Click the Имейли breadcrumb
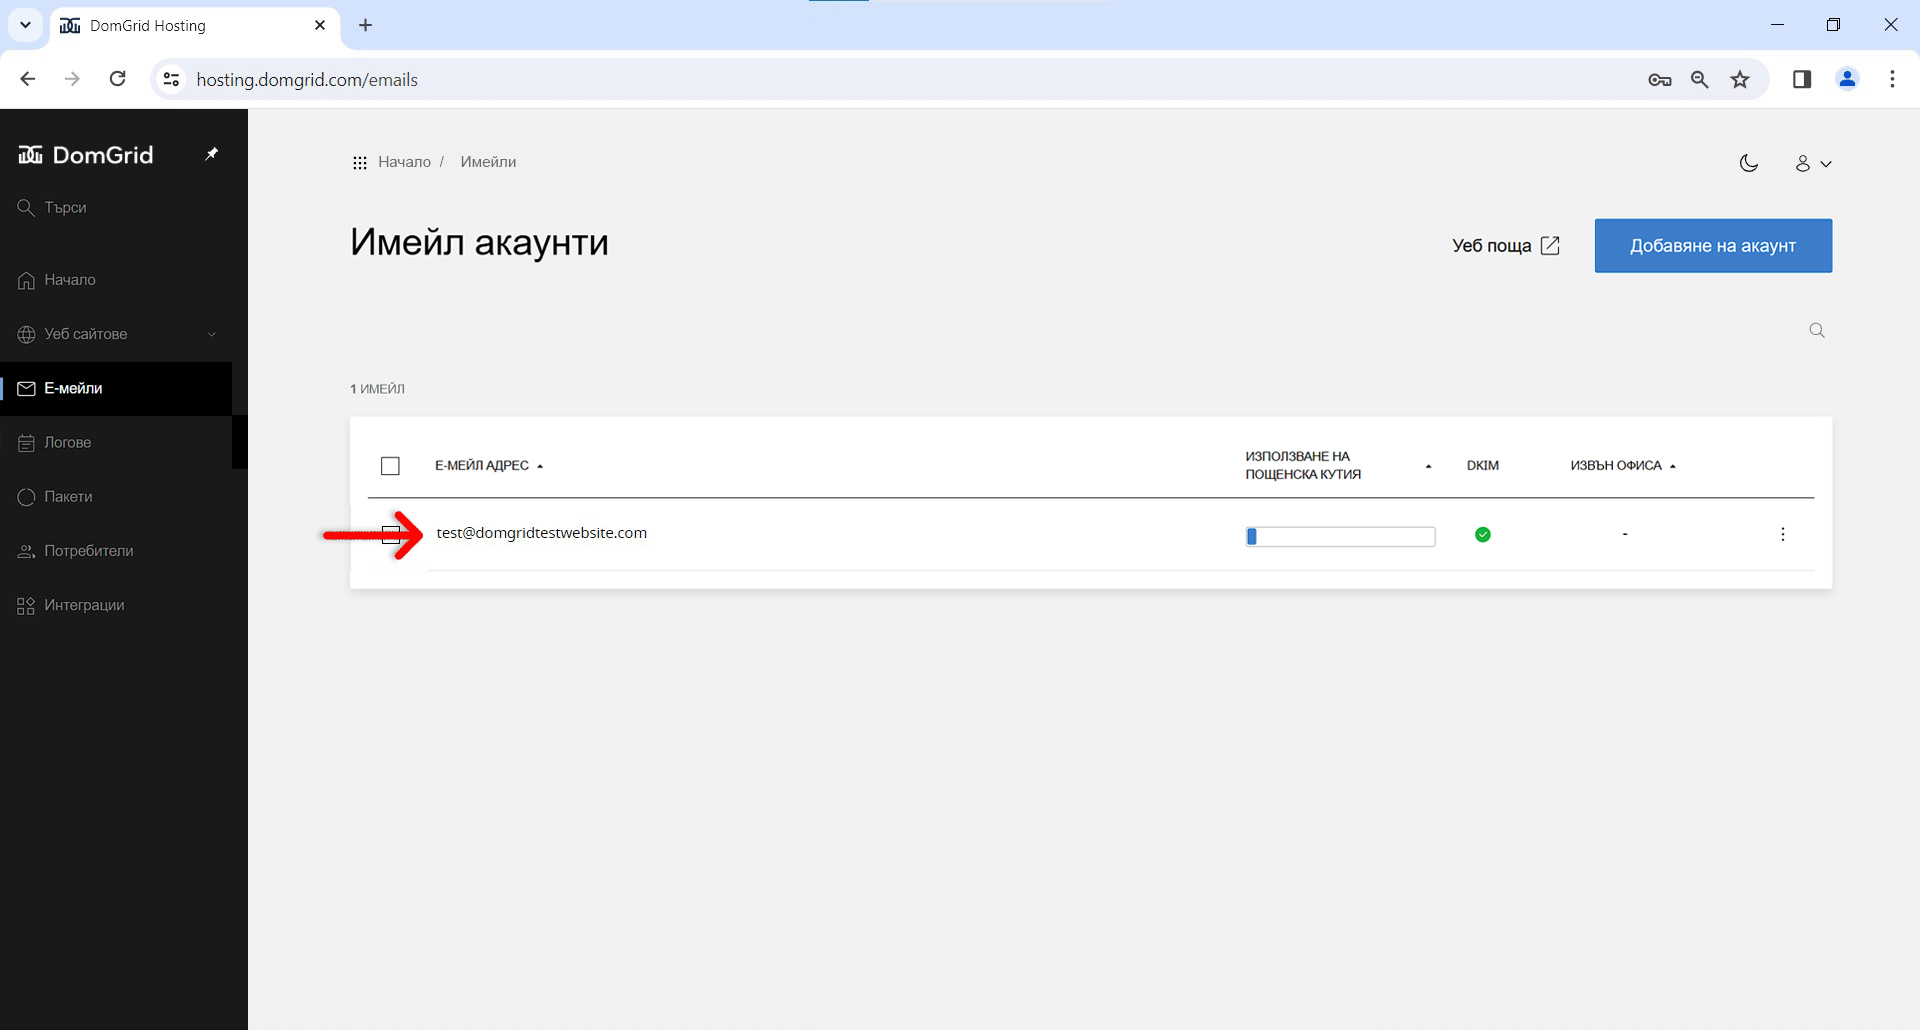 tap(488, 162)
